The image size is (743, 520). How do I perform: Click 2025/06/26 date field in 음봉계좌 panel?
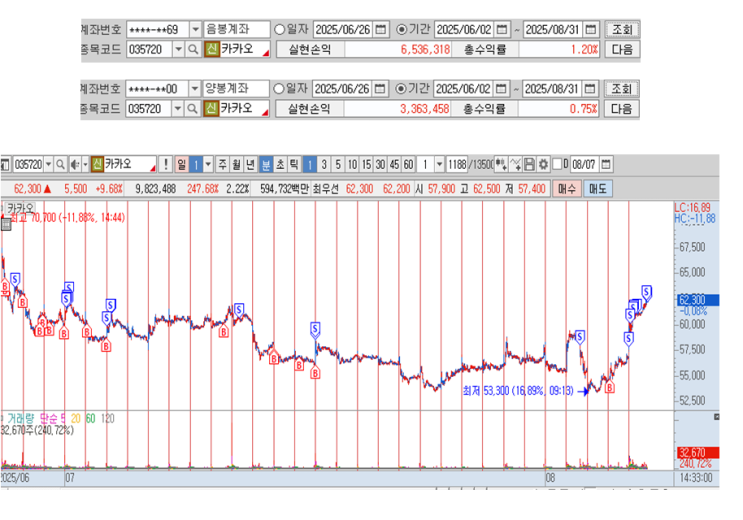click(344, 29)
